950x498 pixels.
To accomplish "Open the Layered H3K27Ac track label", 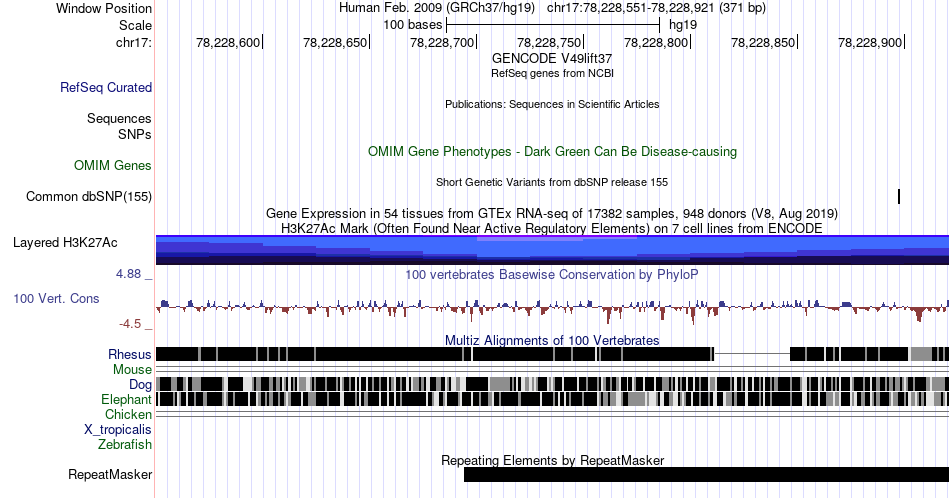I will click(65, 242).
